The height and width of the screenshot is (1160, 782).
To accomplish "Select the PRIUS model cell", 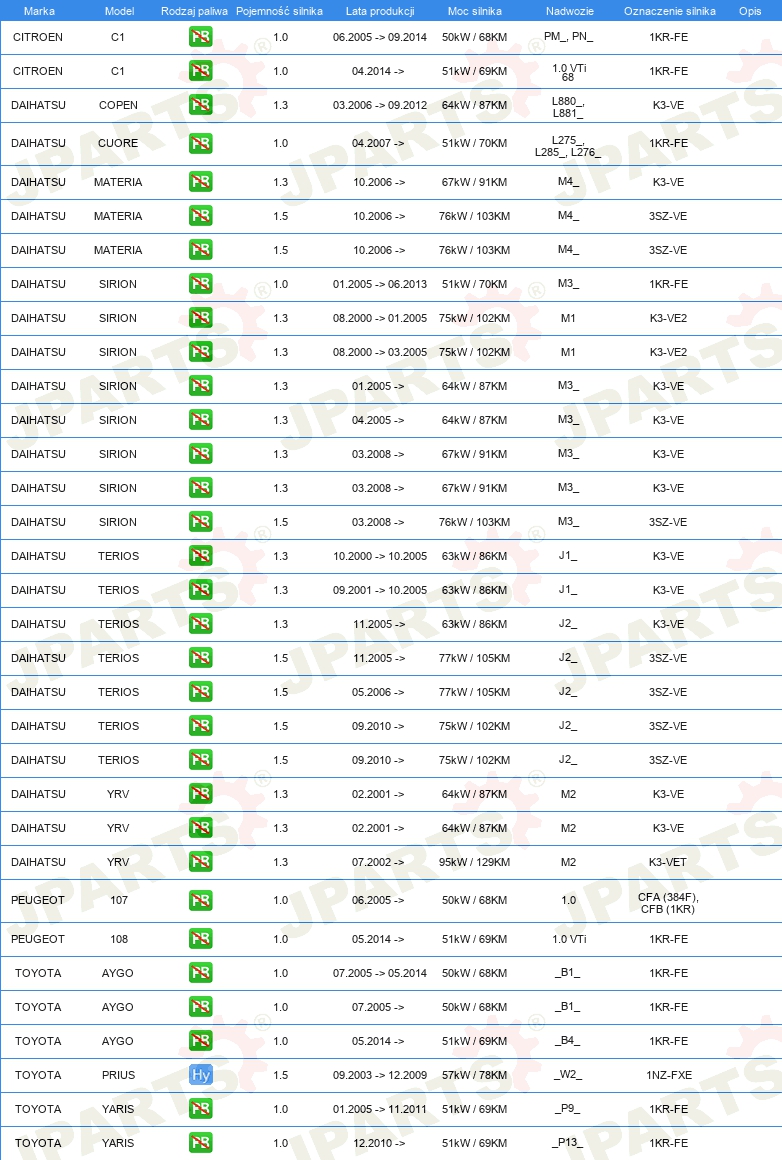I will pyautogui.click(x=118, y=1076).
